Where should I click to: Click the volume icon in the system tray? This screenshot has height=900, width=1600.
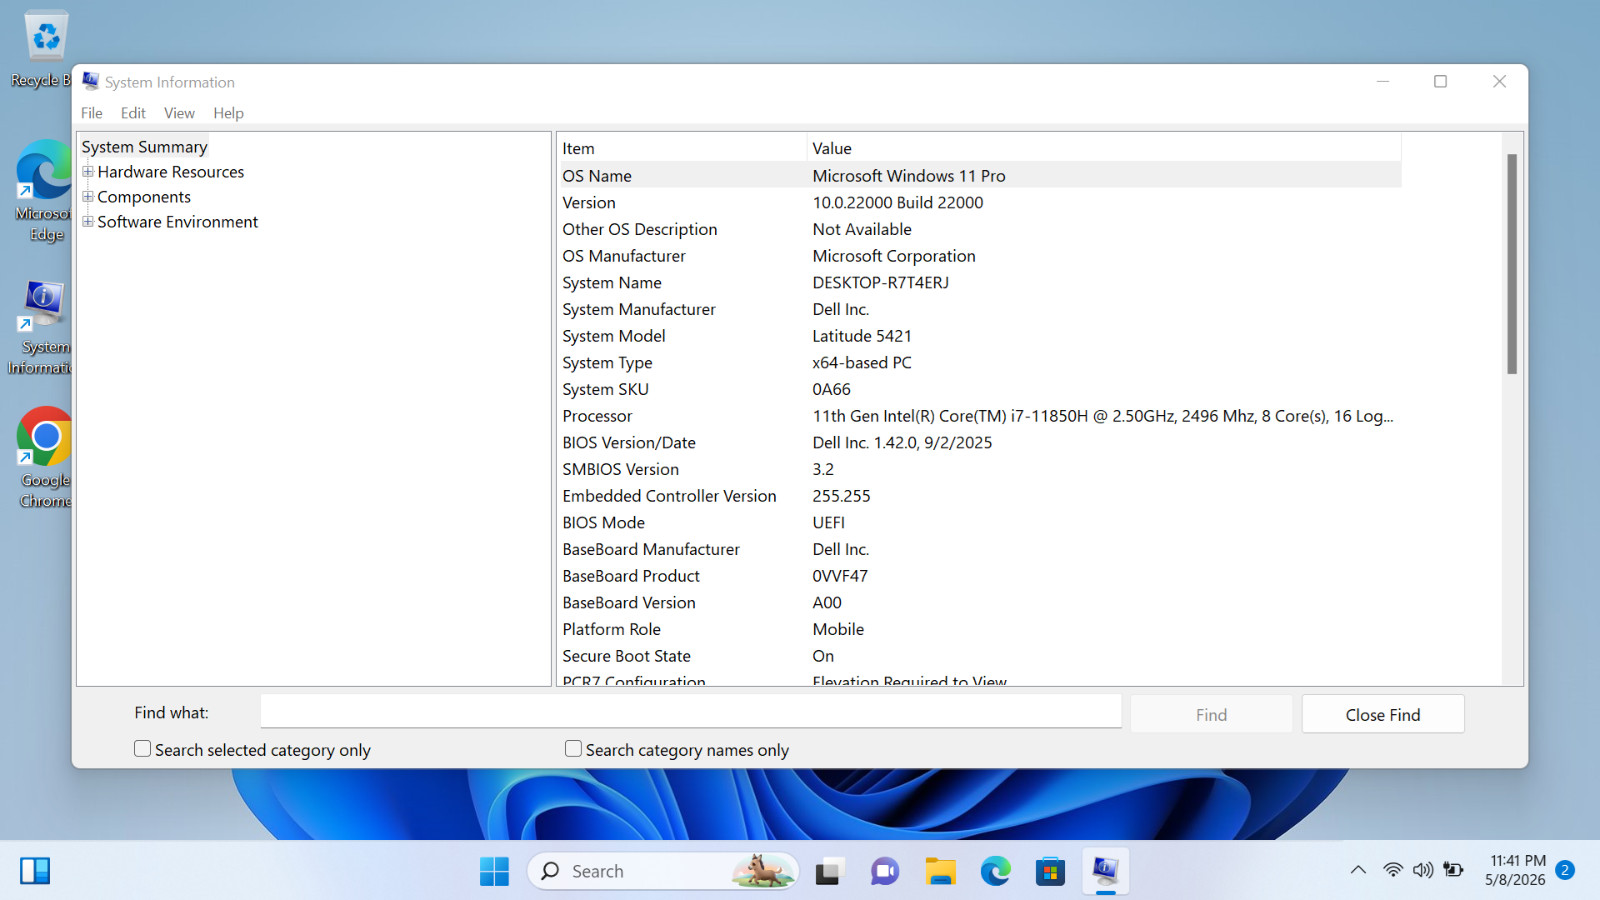[x=1423, y=870]
